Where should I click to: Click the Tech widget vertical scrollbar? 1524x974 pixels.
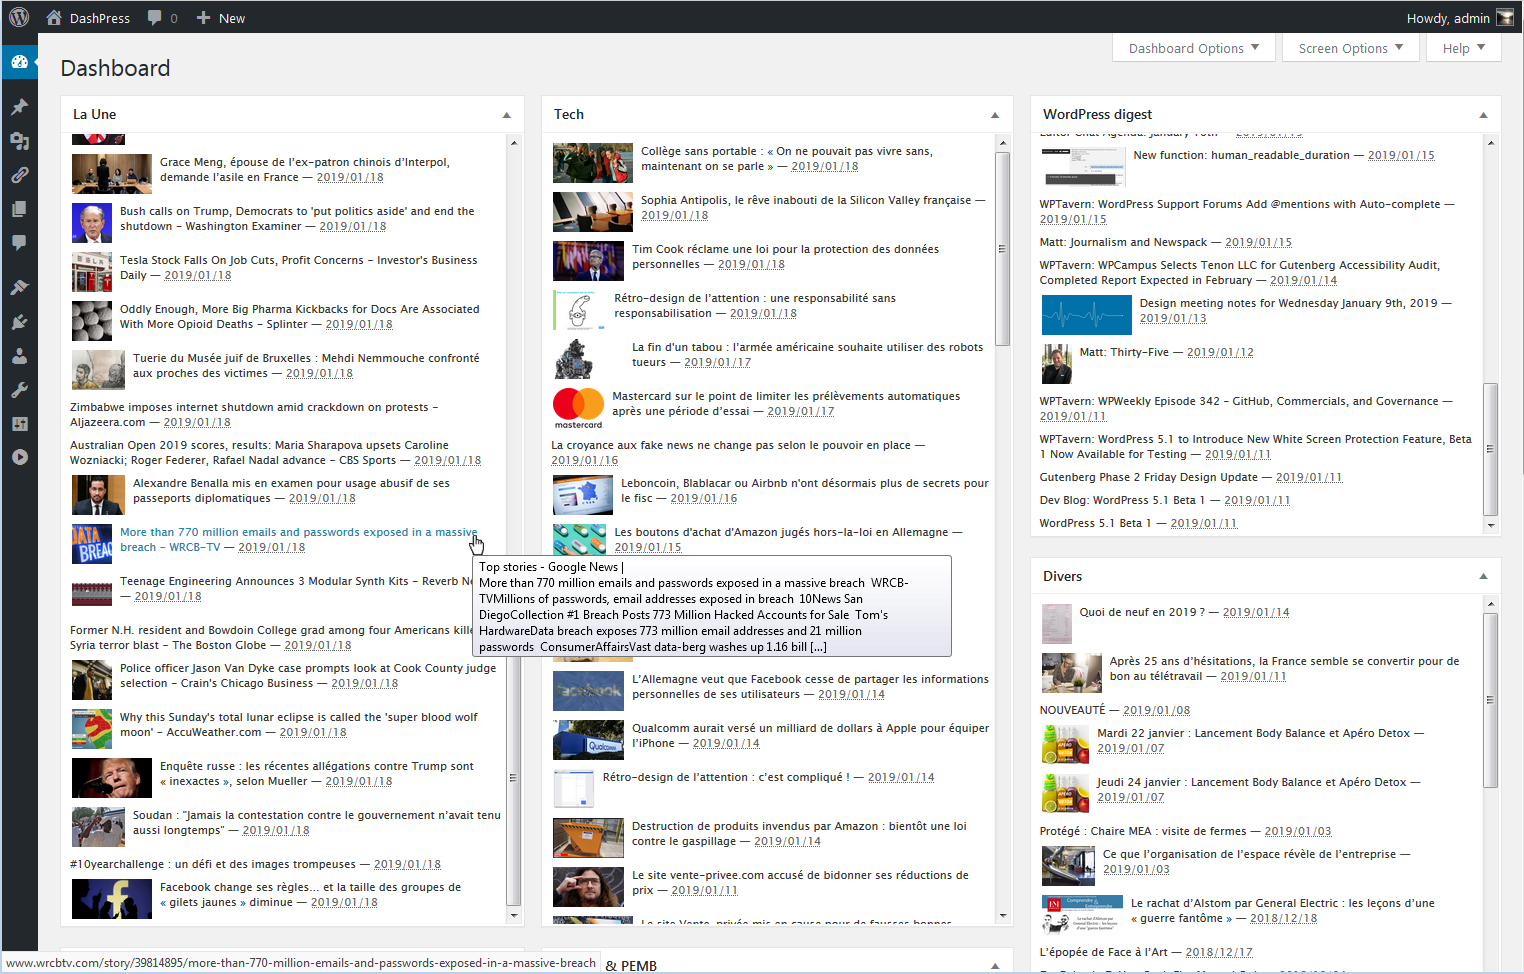point(1002,250)
